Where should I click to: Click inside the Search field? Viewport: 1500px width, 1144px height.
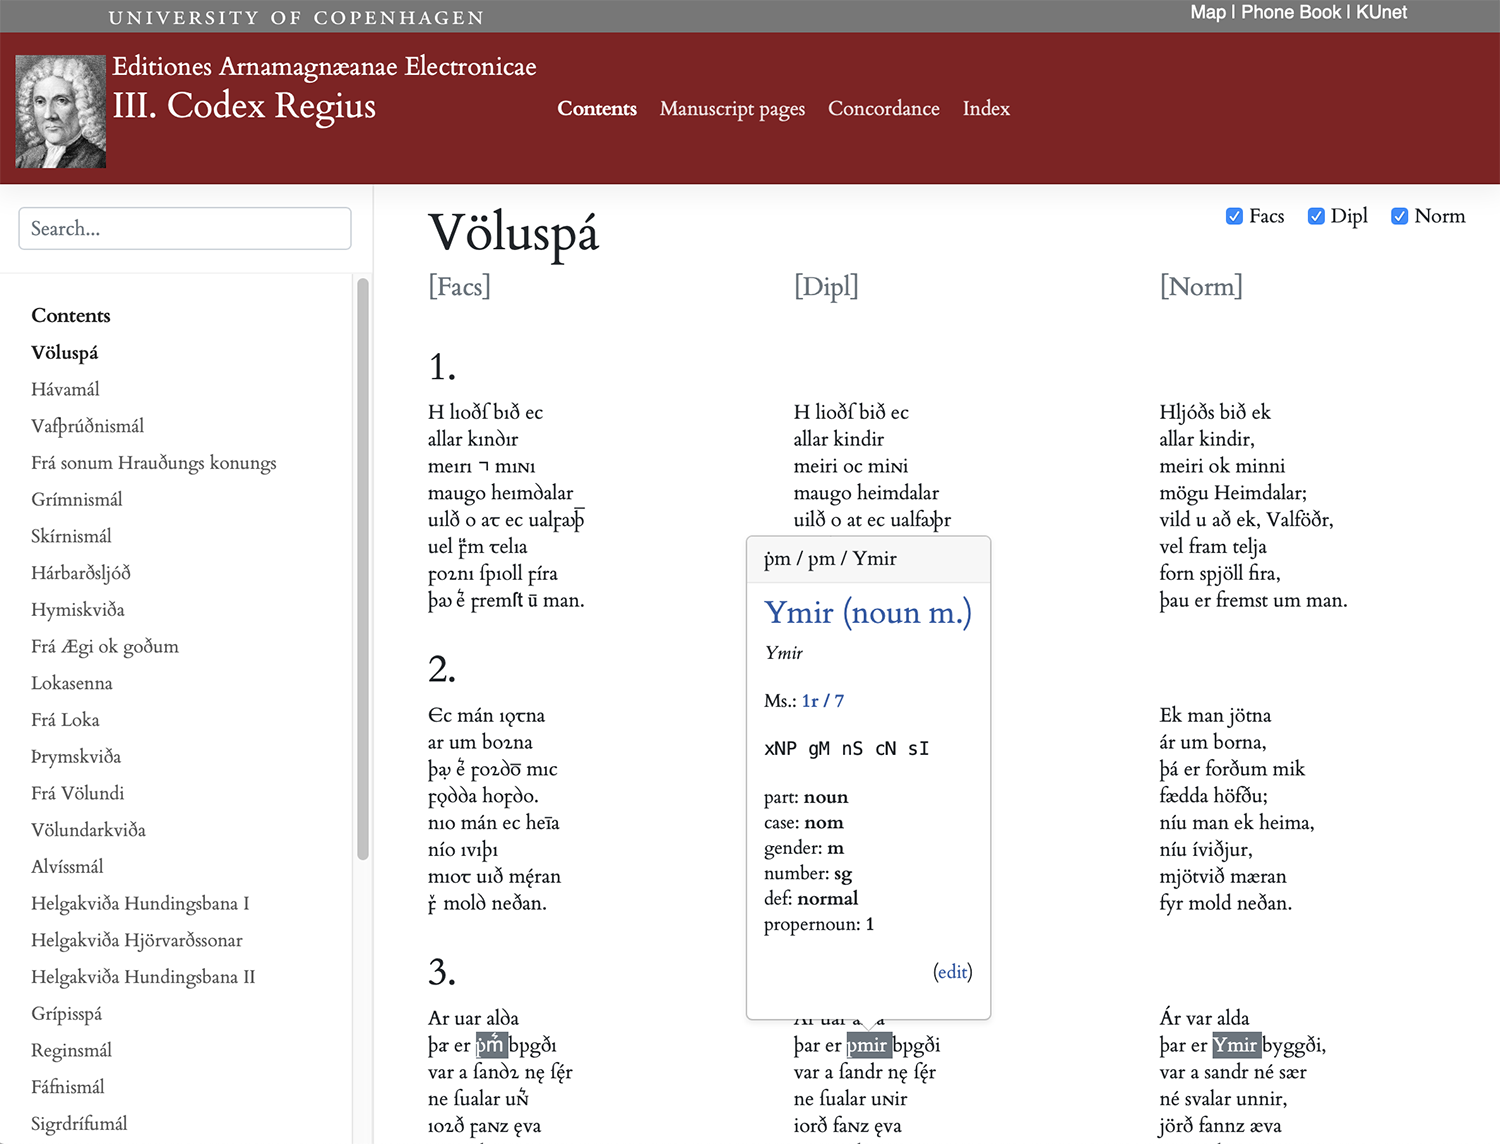(185, 228)
